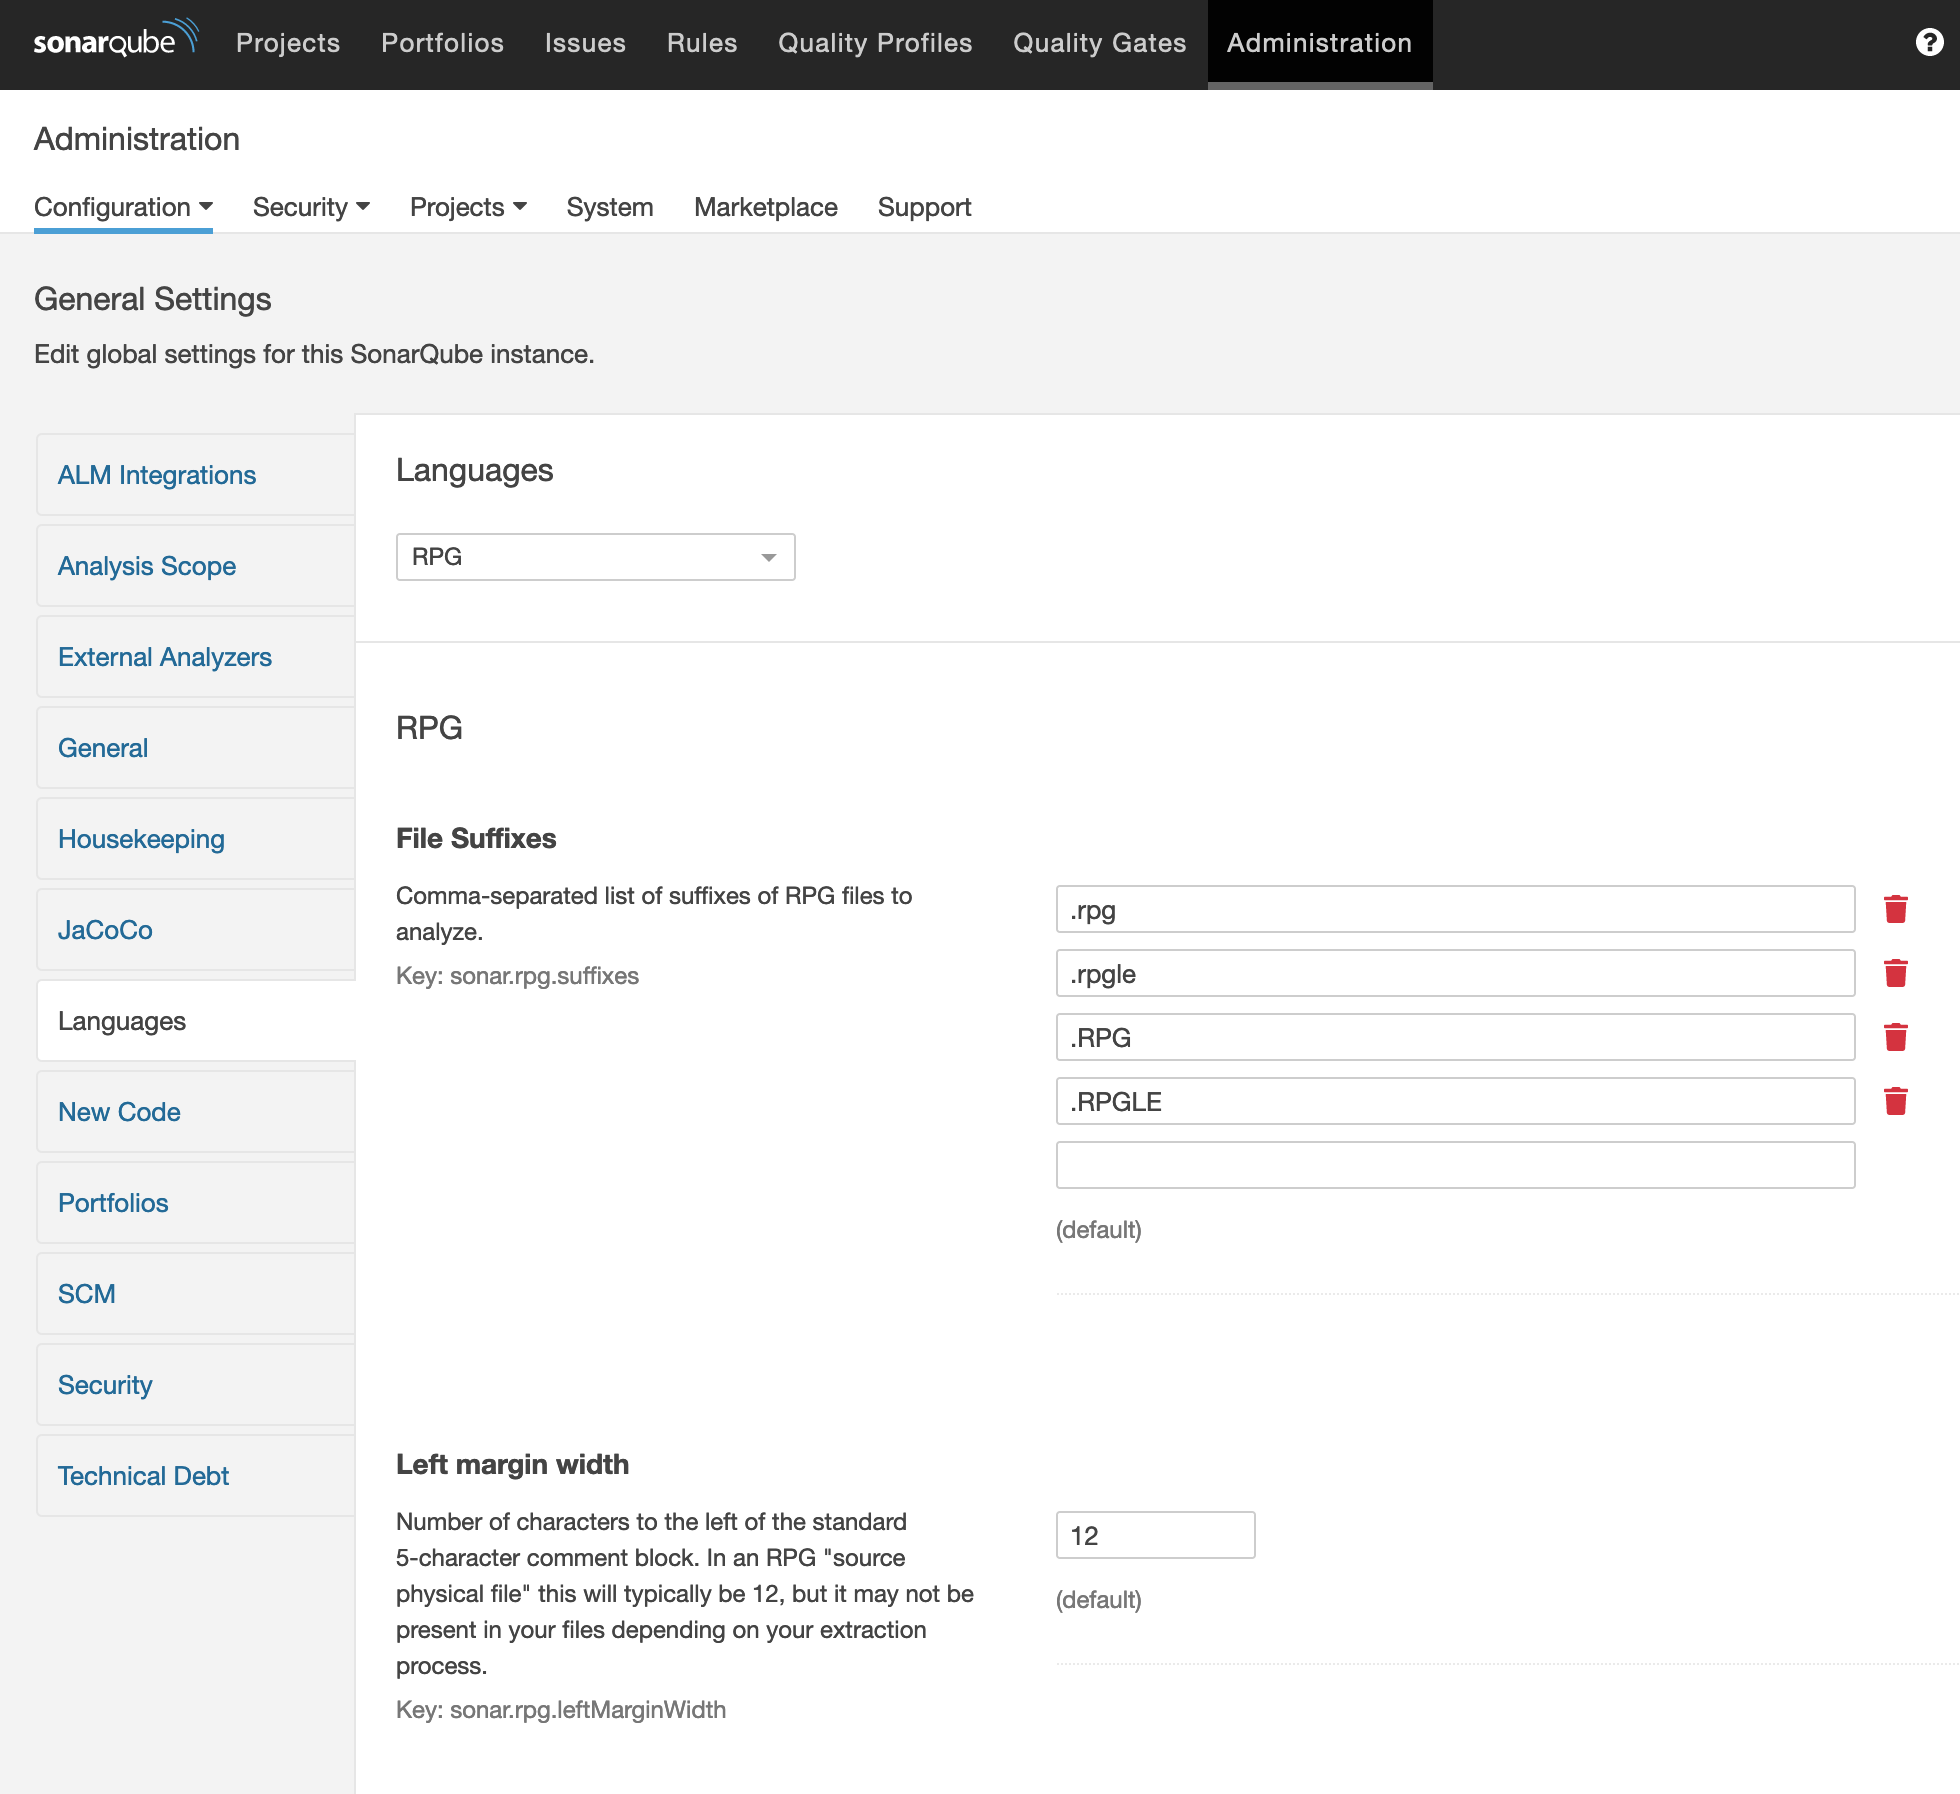Open the Rules top navigation item
The width and height of the screenshot is (1960, 1794).
tap(702, 43)
